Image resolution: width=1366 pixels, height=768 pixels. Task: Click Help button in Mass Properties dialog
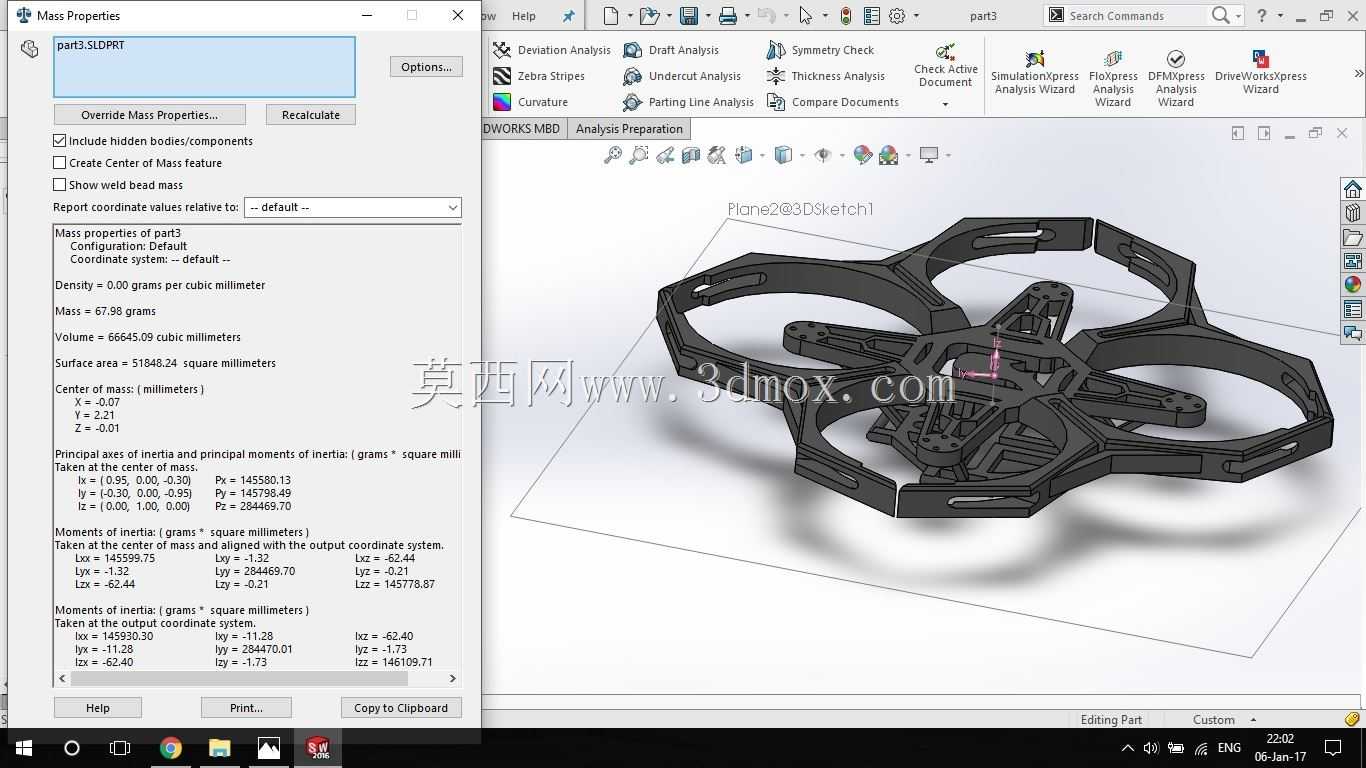tap(98, 708)
